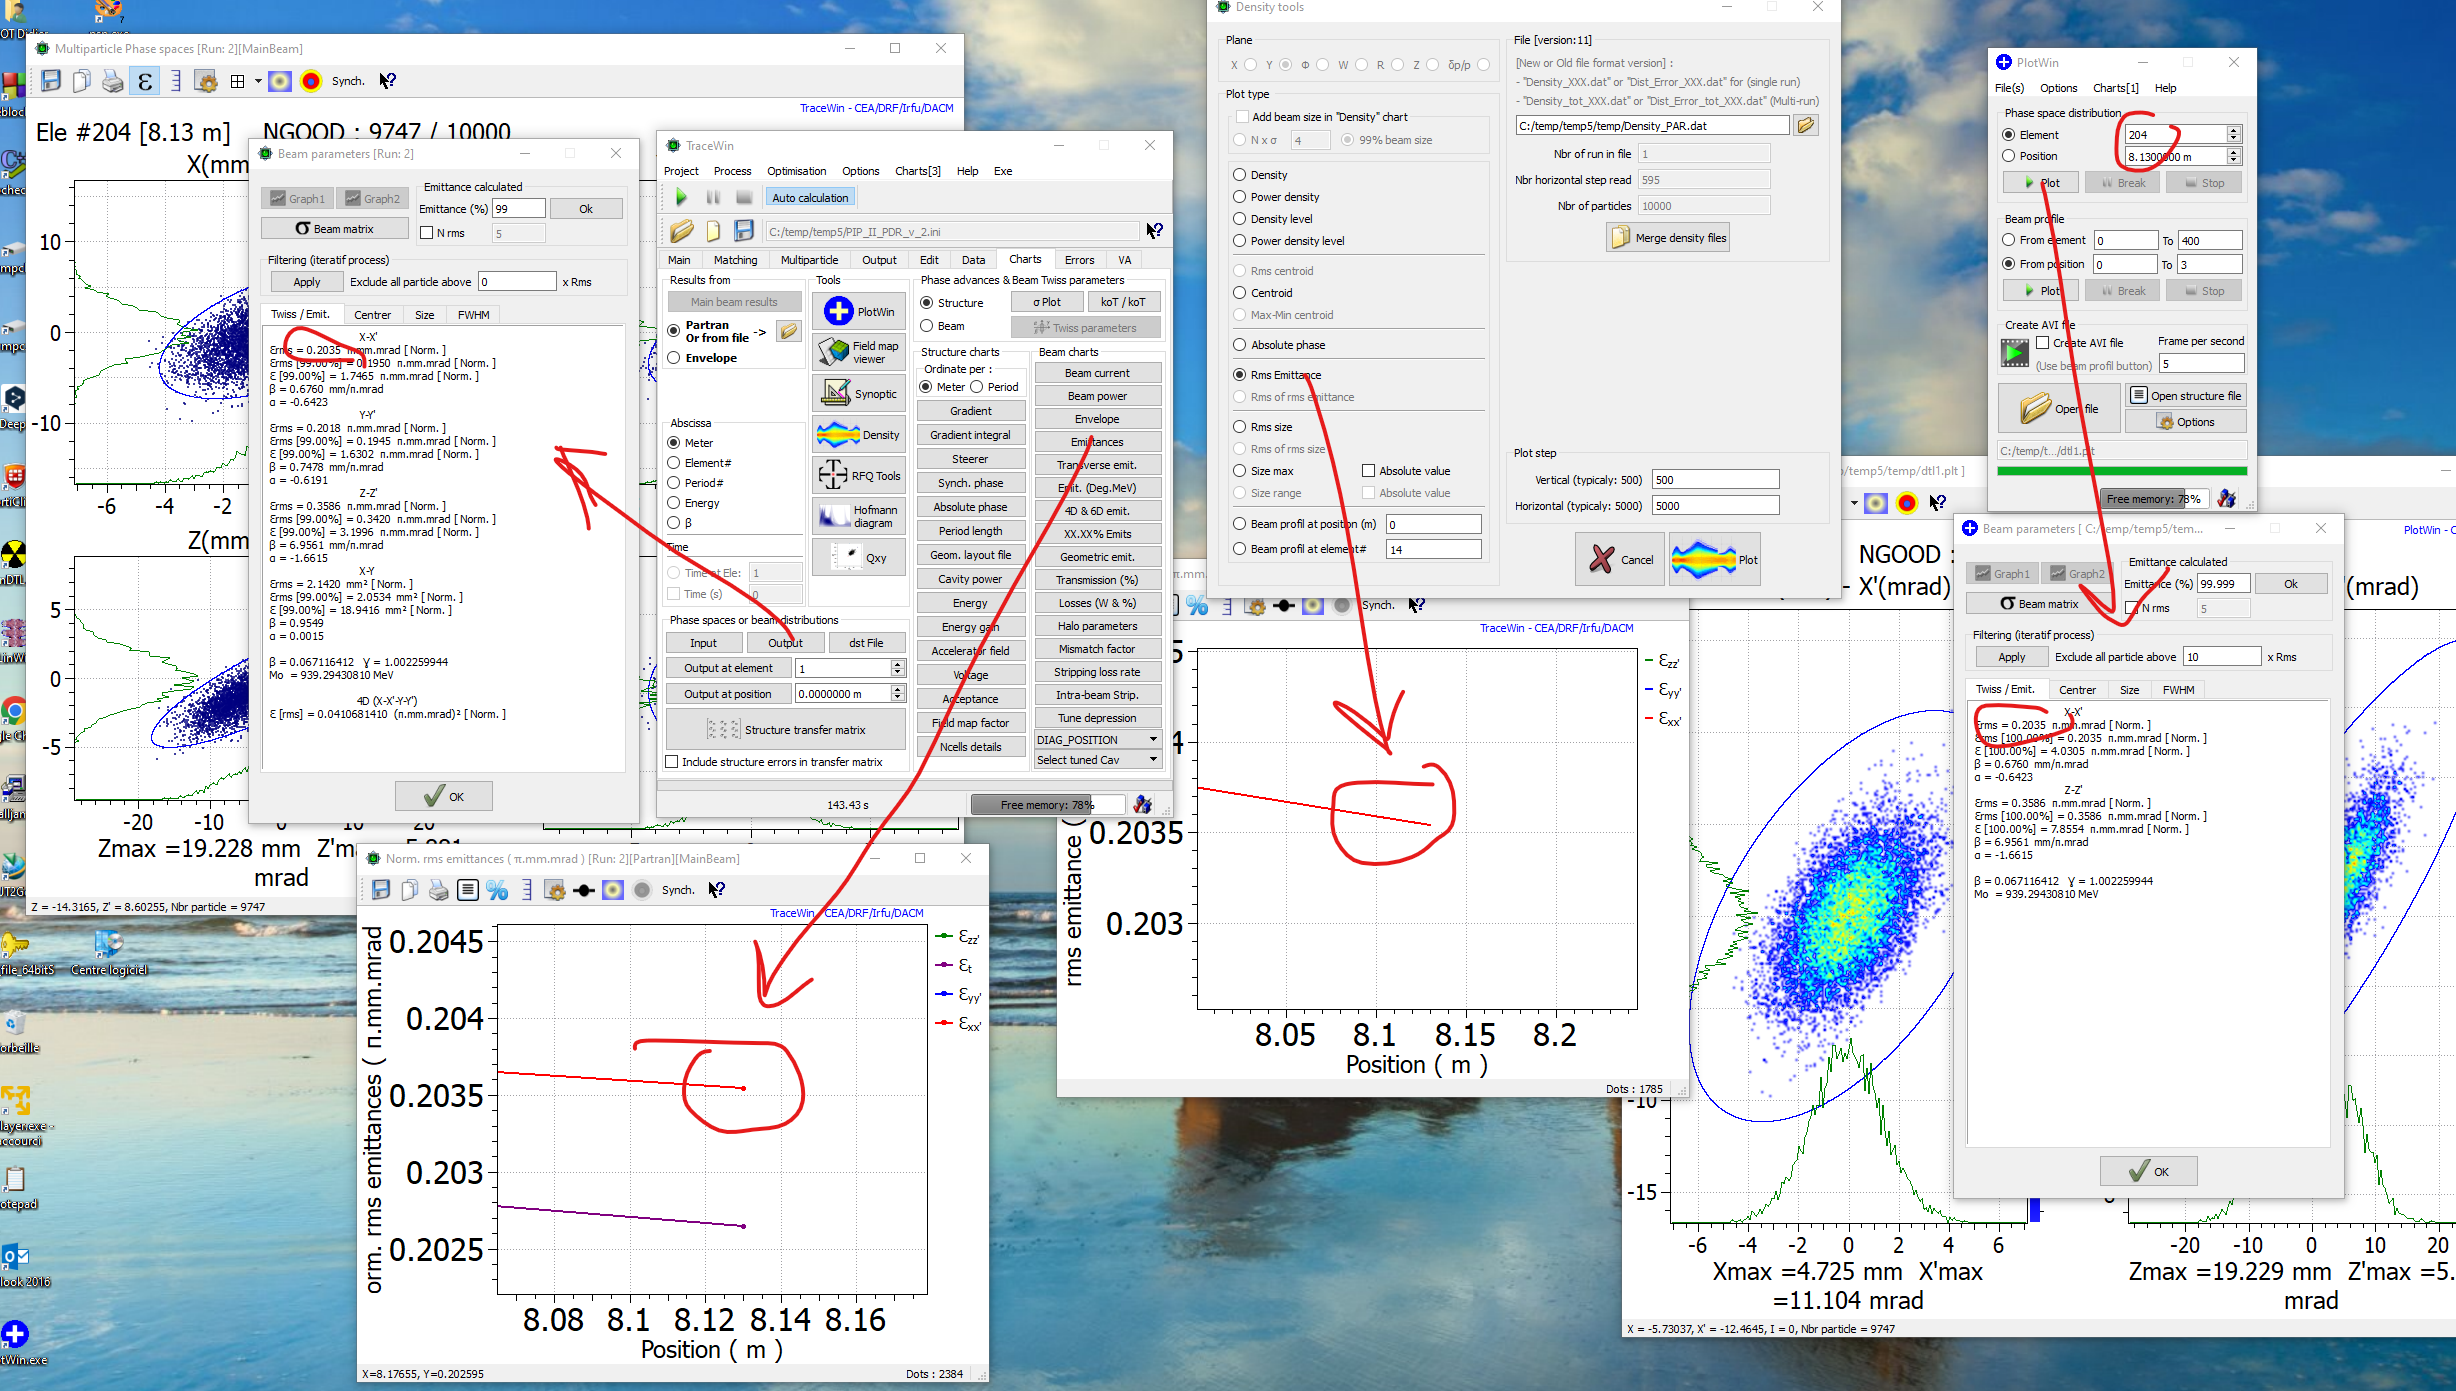Open the Density tool in TraceWin Tools

pyautogui.click(x=859, y=435)
